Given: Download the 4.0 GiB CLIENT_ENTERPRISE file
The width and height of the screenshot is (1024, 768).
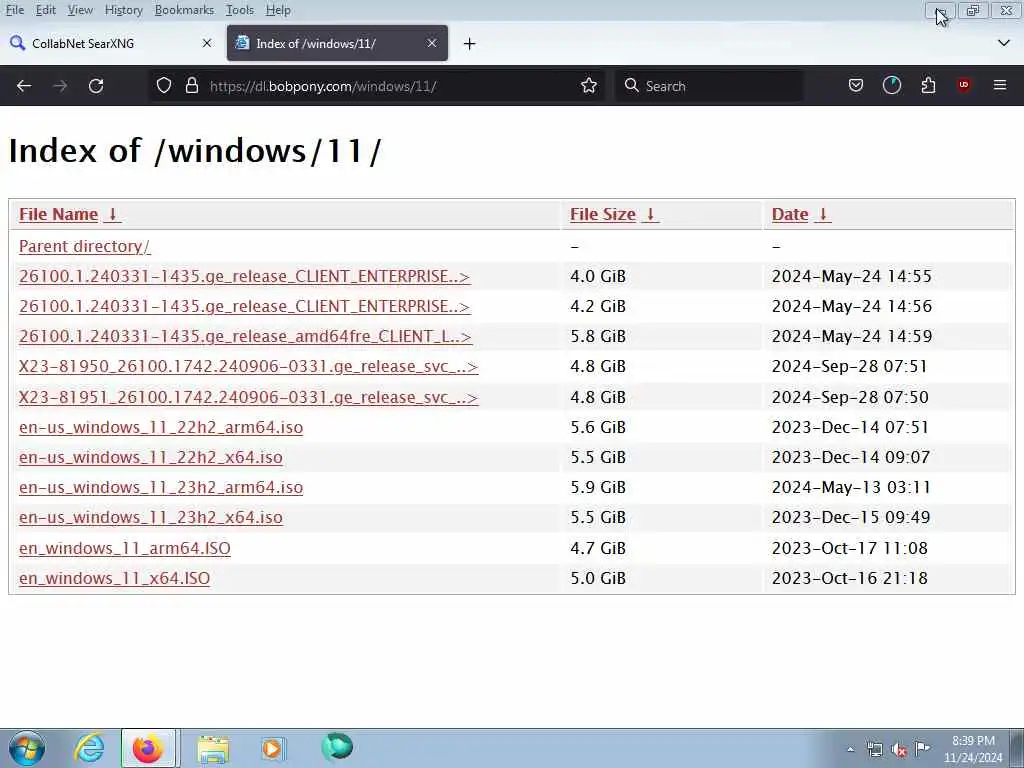Looking at the screenshot, I should pyautogui.click(x=244, y=276).
